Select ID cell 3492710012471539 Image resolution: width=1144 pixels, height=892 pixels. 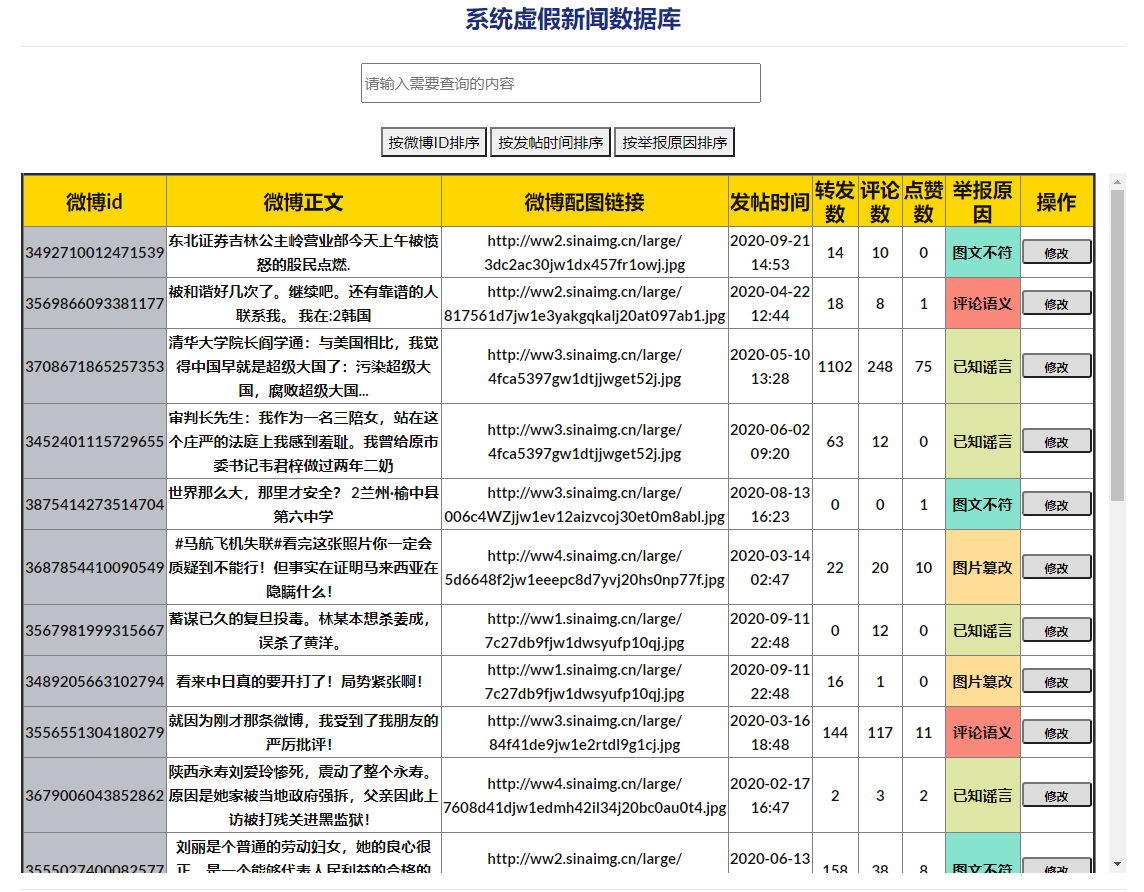click(x=95, y=252)
